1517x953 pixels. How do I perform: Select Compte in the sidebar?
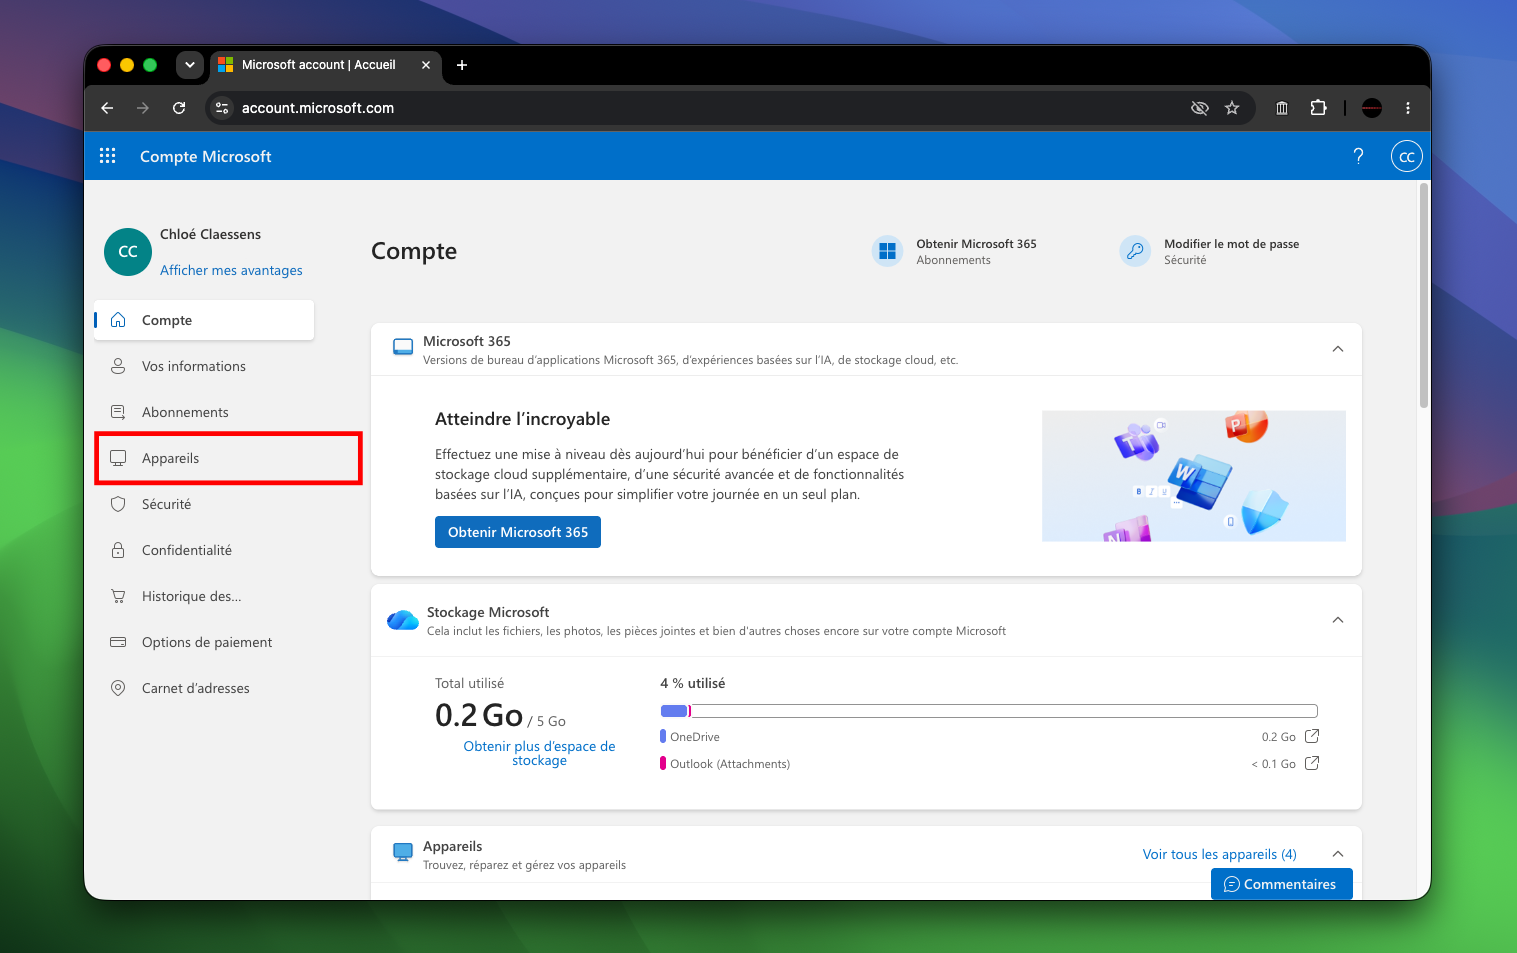[x=204, y=320]
